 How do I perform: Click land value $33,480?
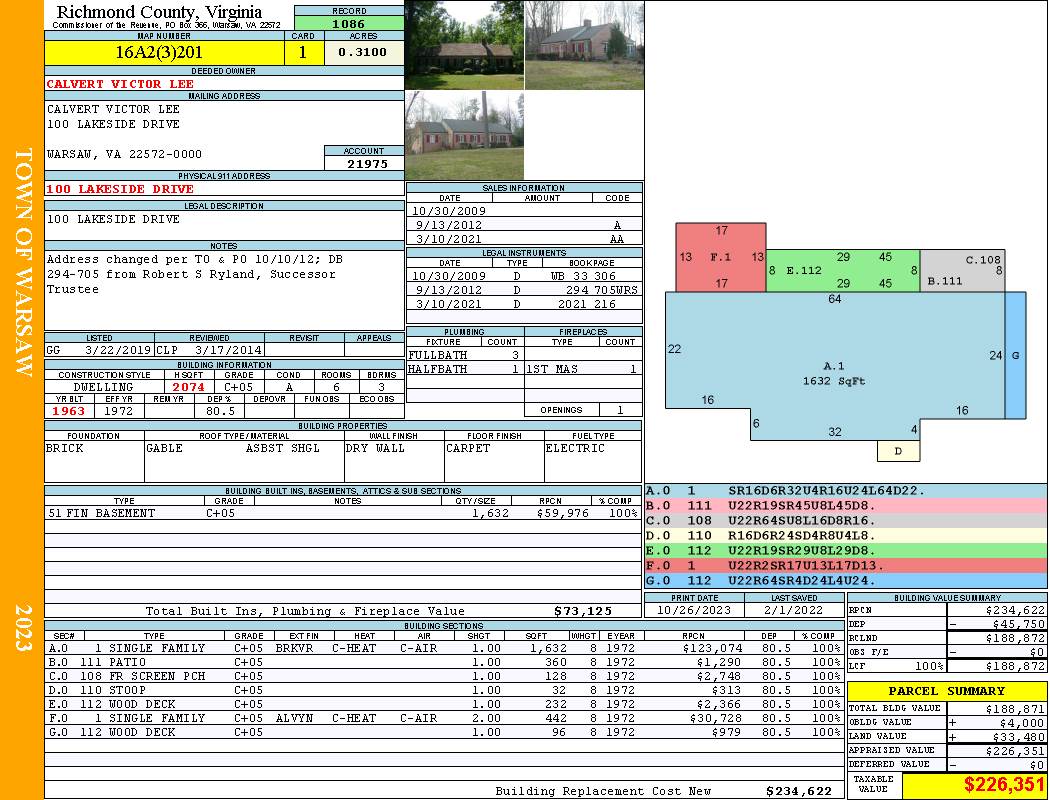(x=1018, y=737)
